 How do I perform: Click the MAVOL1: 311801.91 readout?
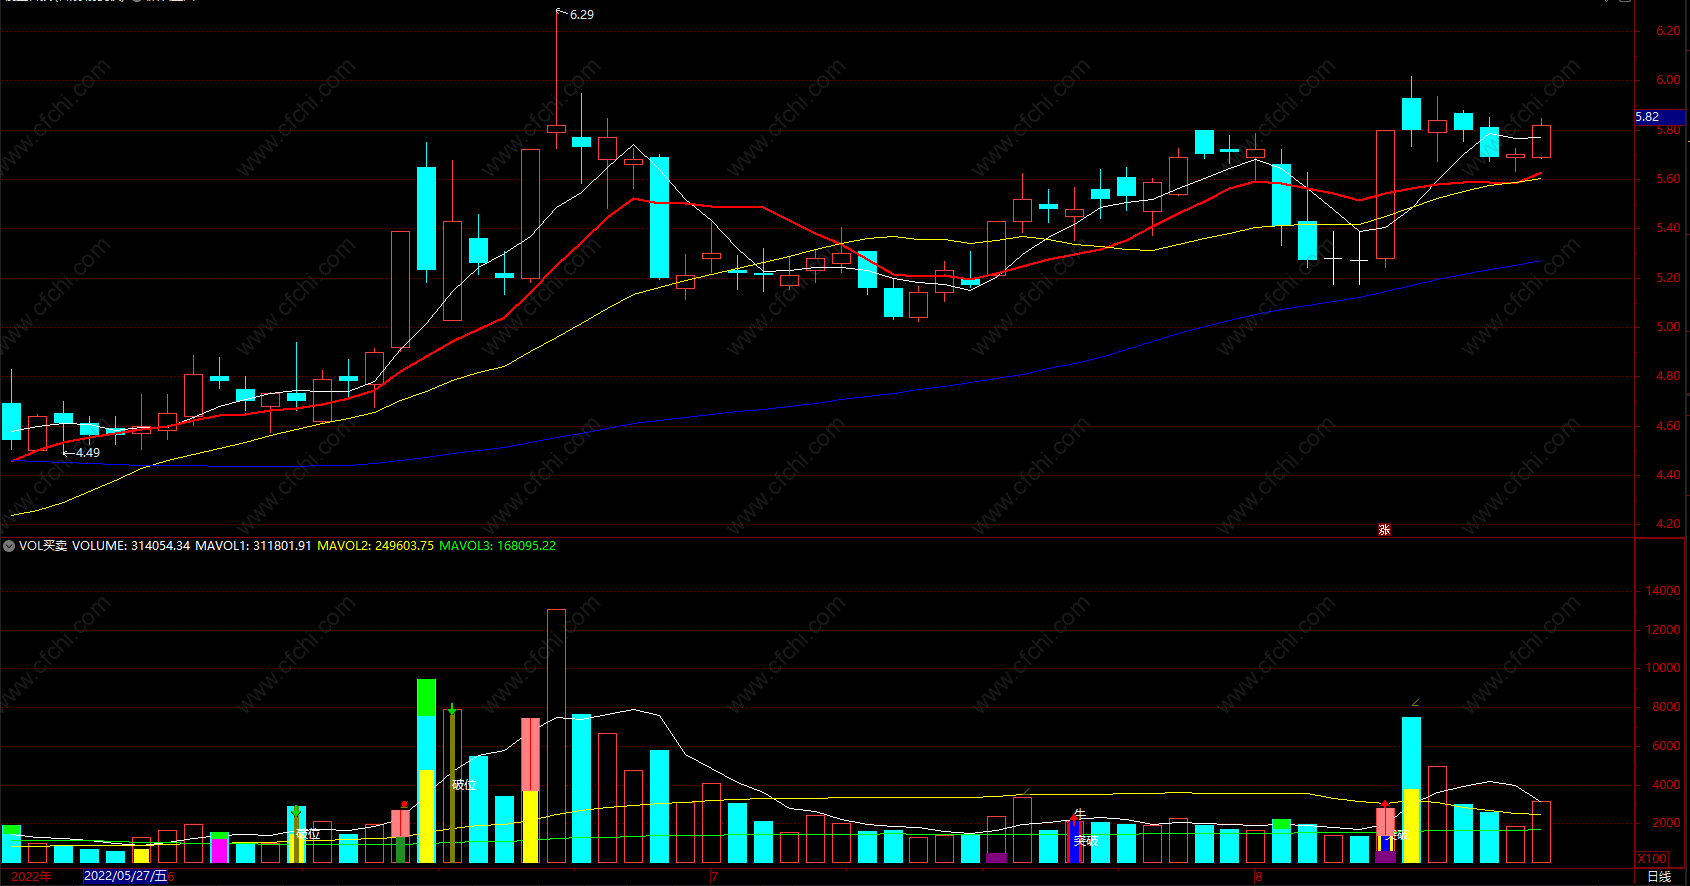tap(253, 546)
